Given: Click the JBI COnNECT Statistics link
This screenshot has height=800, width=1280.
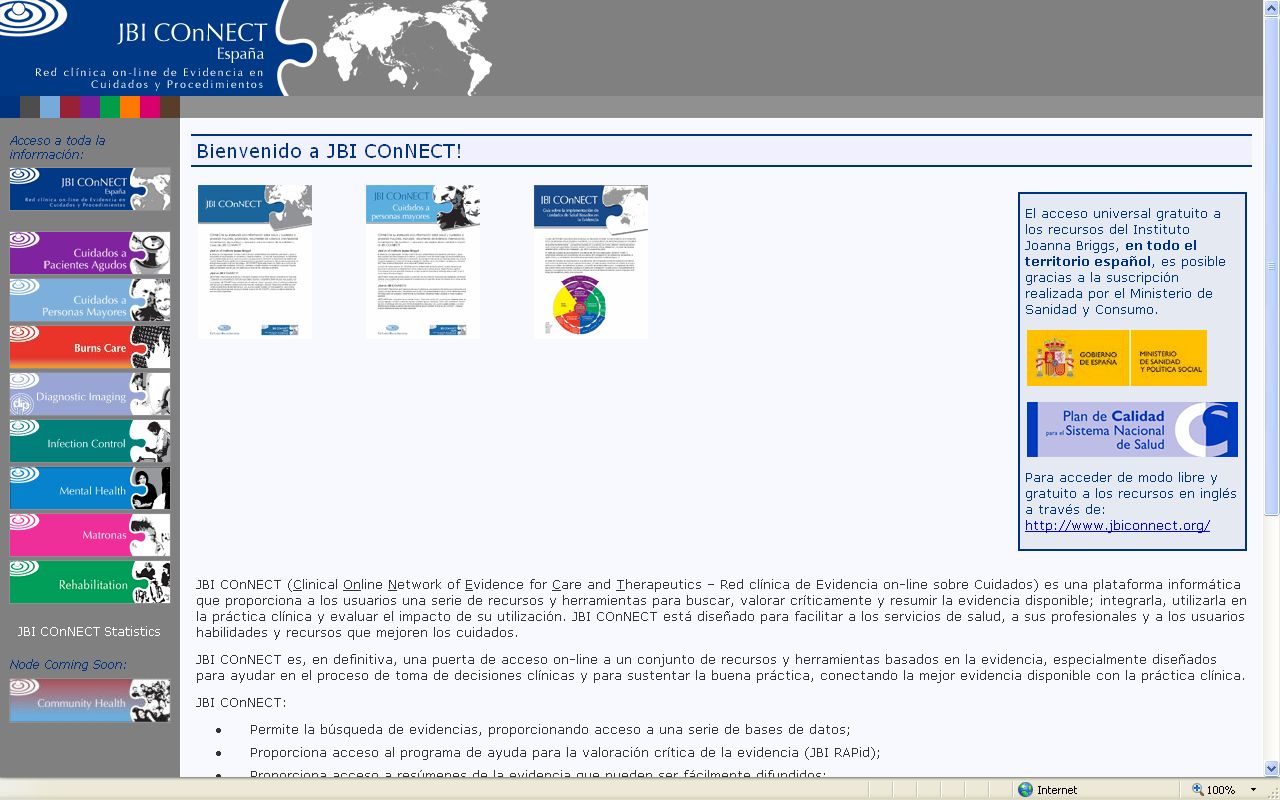Looking at the screenshot, I should click(x=88, y=631).
